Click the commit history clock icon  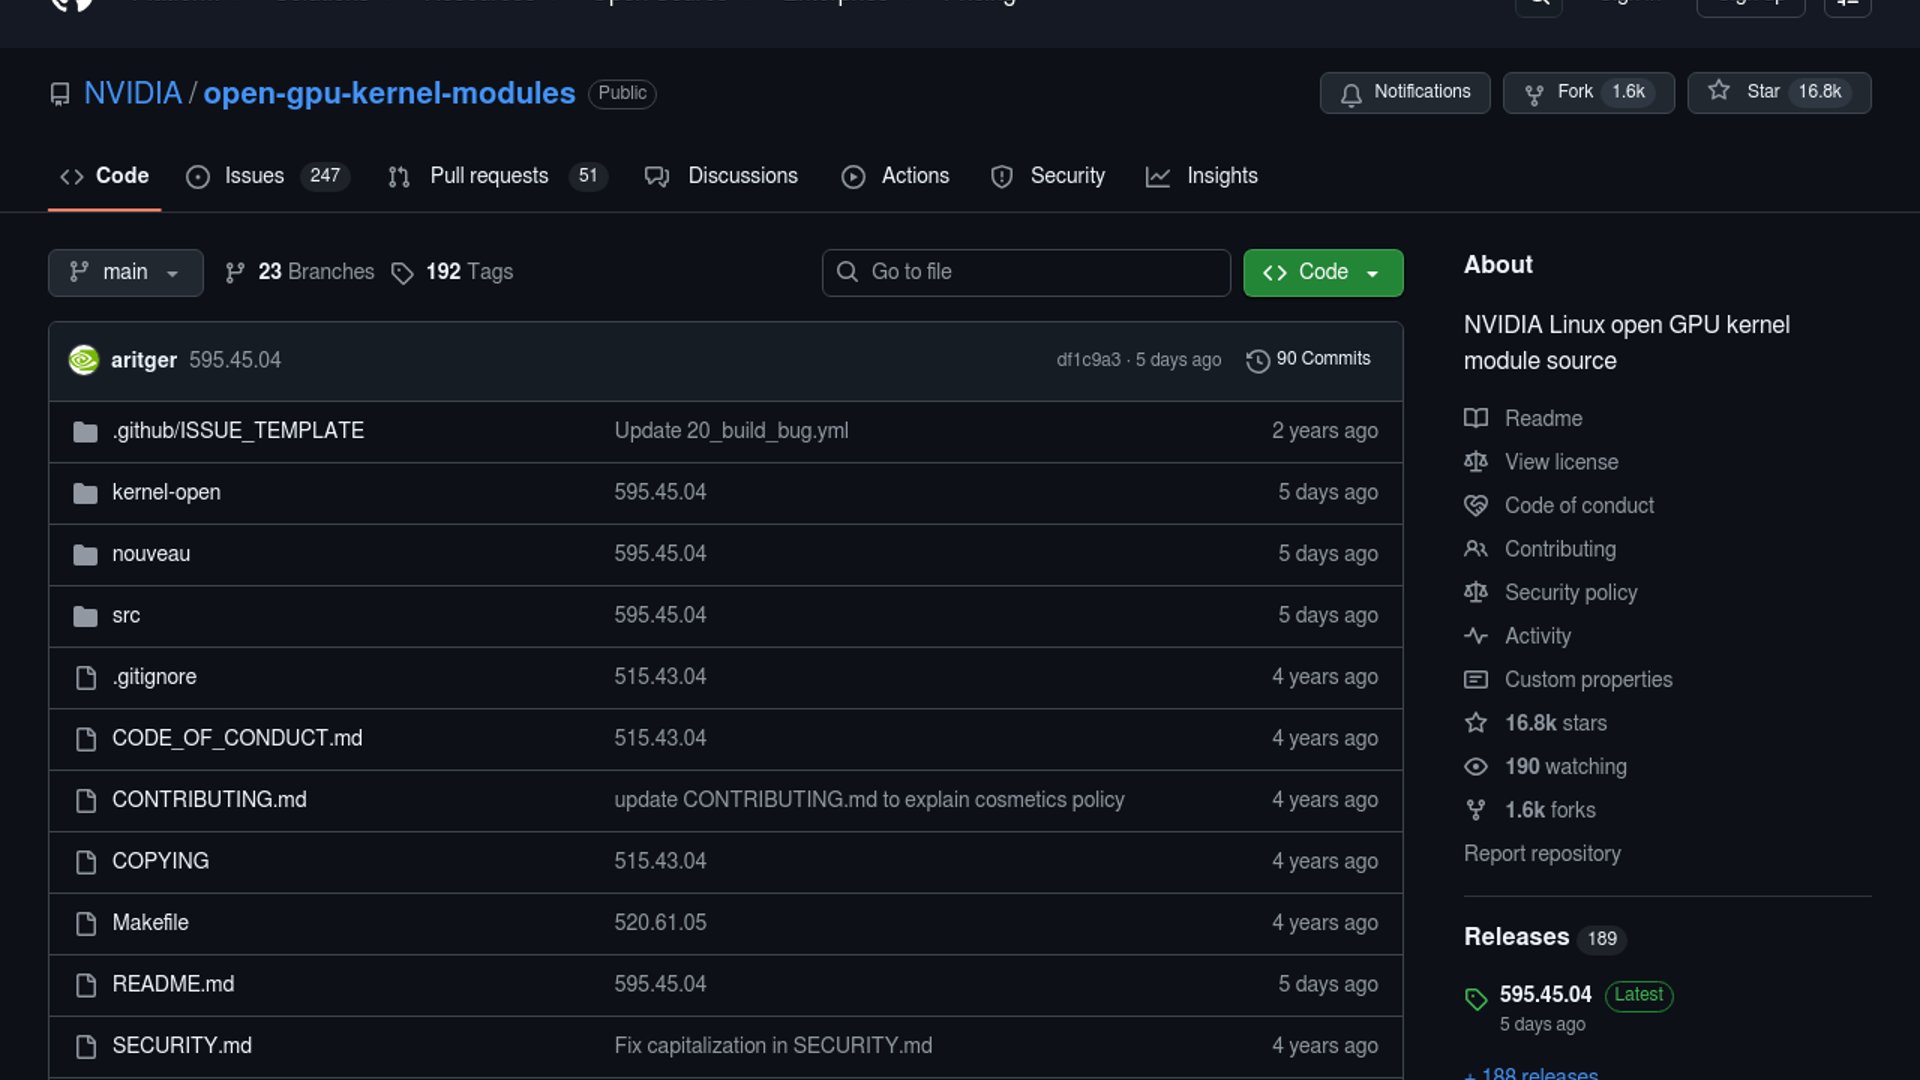tap(1257, 360)
